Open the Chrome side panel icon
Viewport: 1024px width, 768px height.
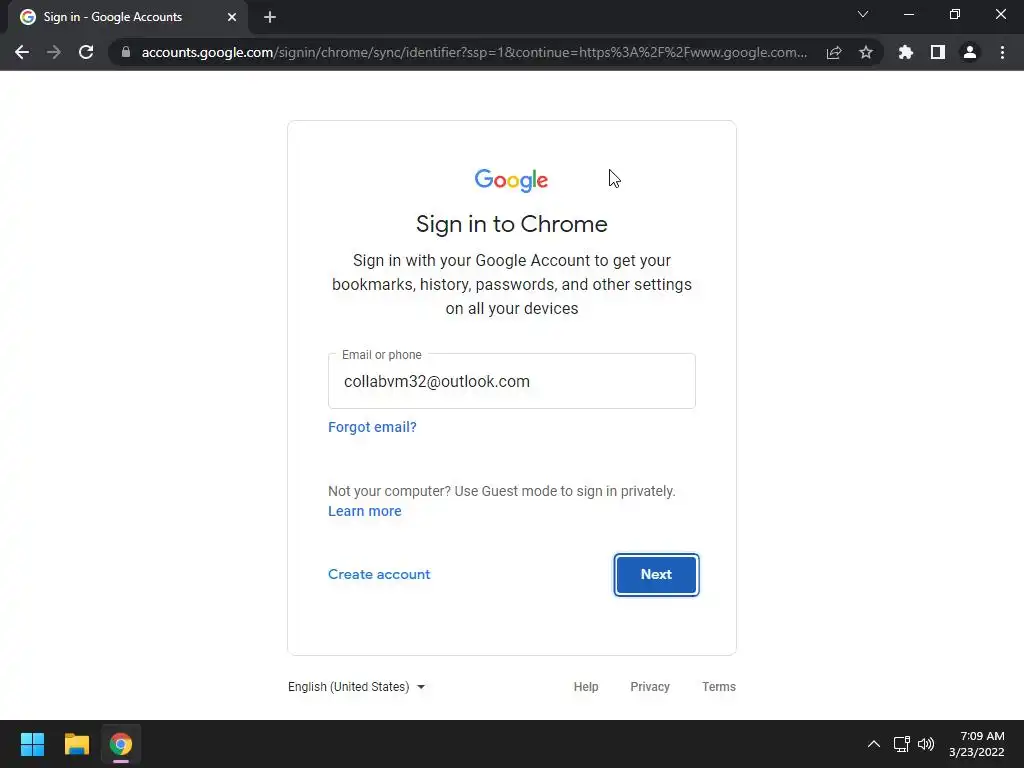[x=938, y=52]
